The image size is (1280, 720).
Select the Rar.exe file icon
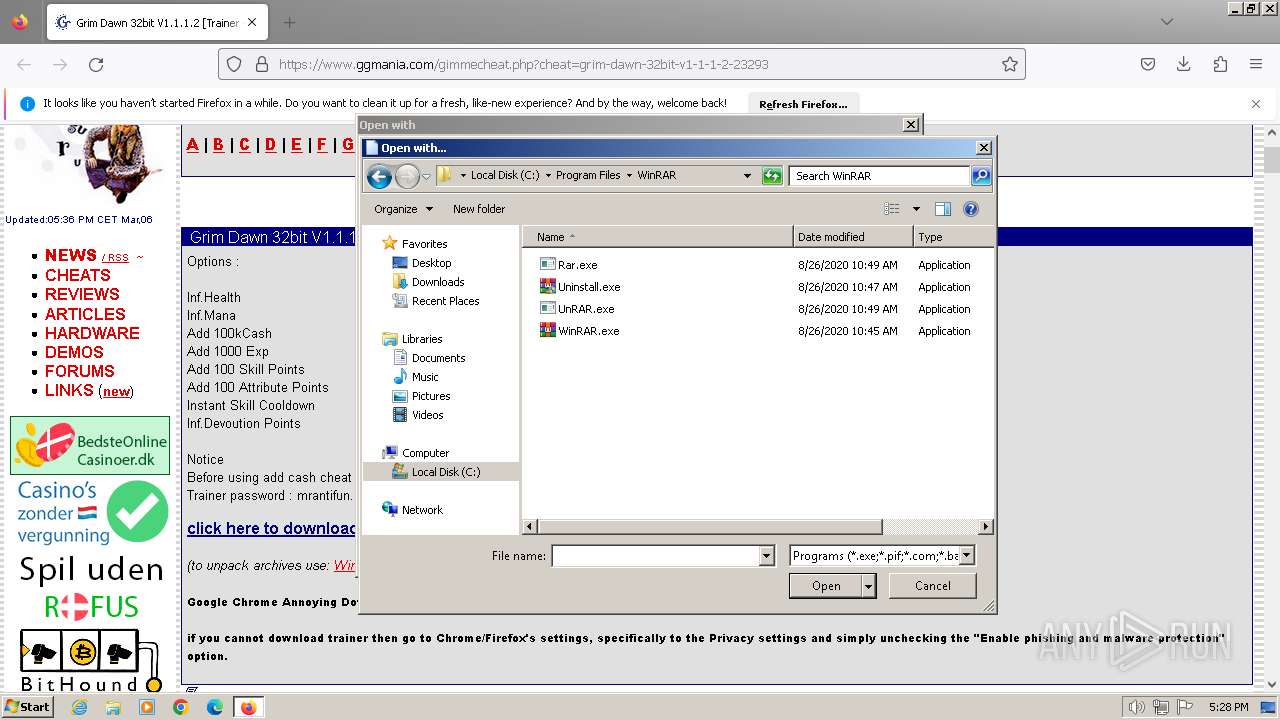547,265
